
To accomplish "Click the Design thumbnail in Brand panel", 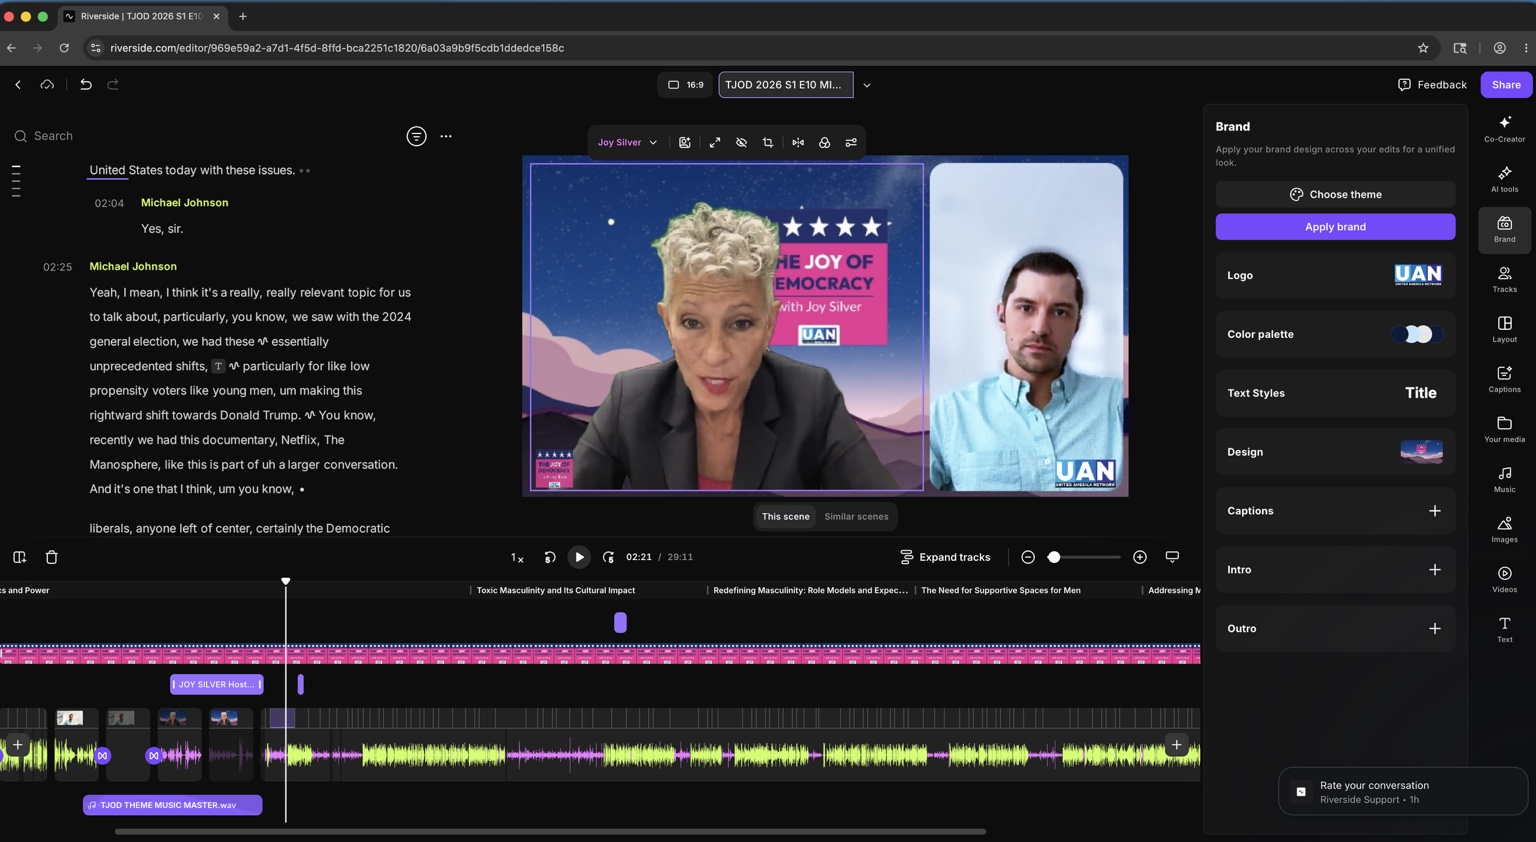I will click(x=1421, y=452).
